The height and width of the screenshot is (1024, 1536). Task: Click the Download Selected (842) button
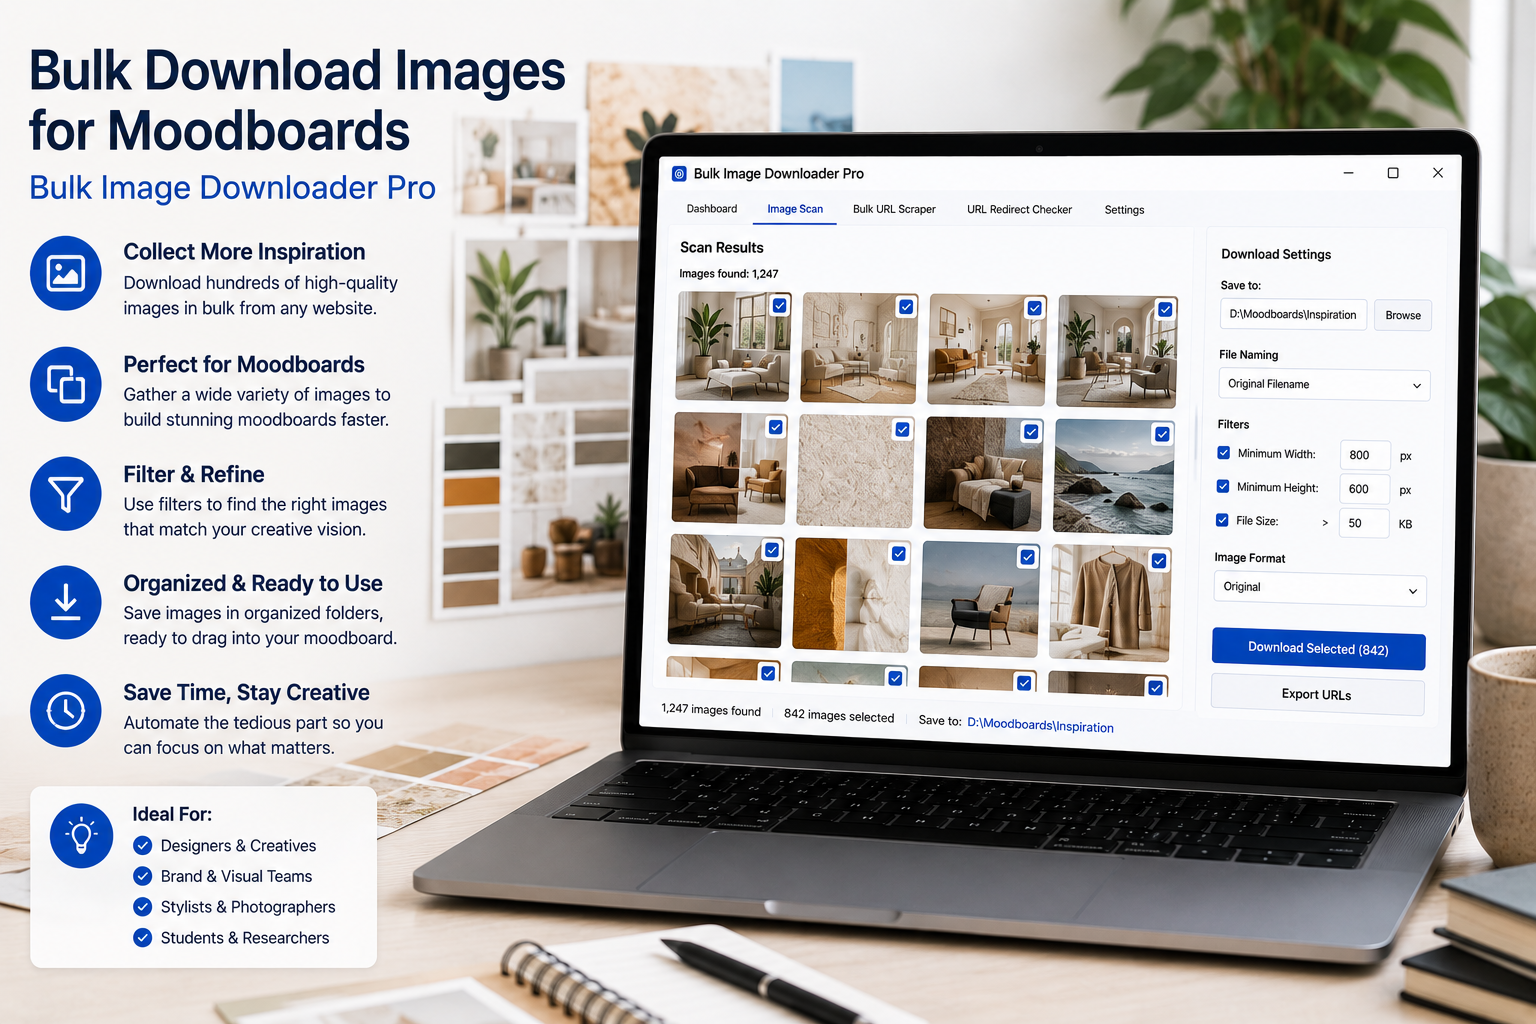pos(1318,649)
